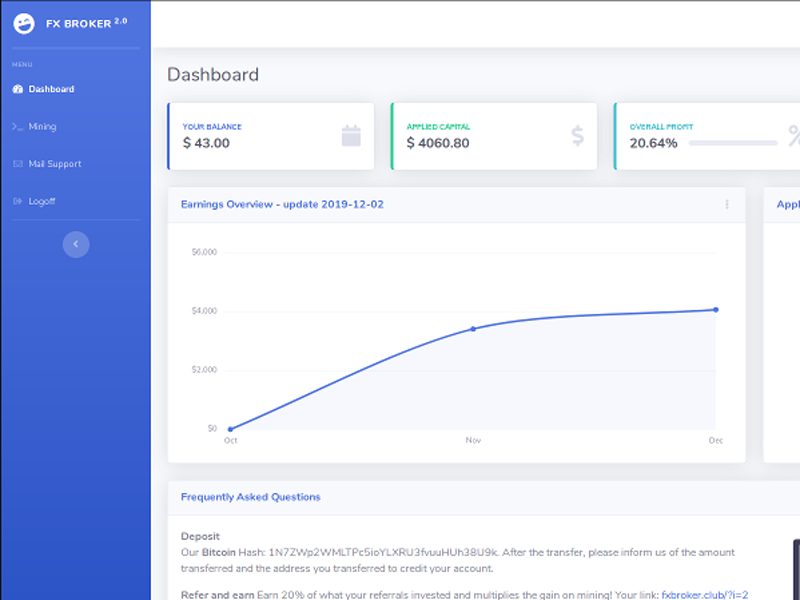Click Logoff in the sidebar menu
Screen dimensions: 800x600
42,201
